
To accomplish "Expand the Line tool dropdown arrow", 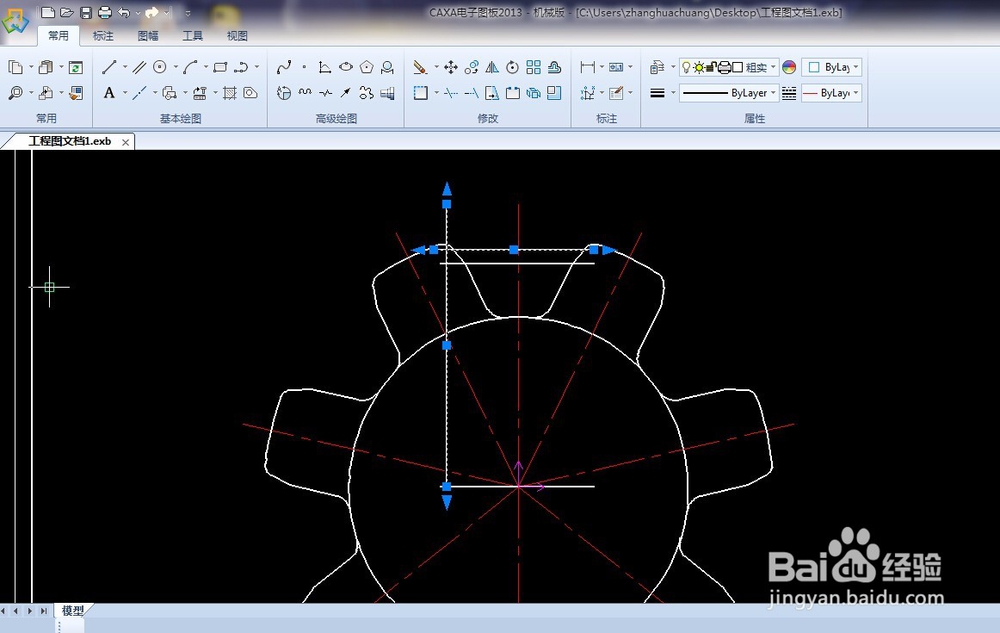I will [x=124, y=67].
